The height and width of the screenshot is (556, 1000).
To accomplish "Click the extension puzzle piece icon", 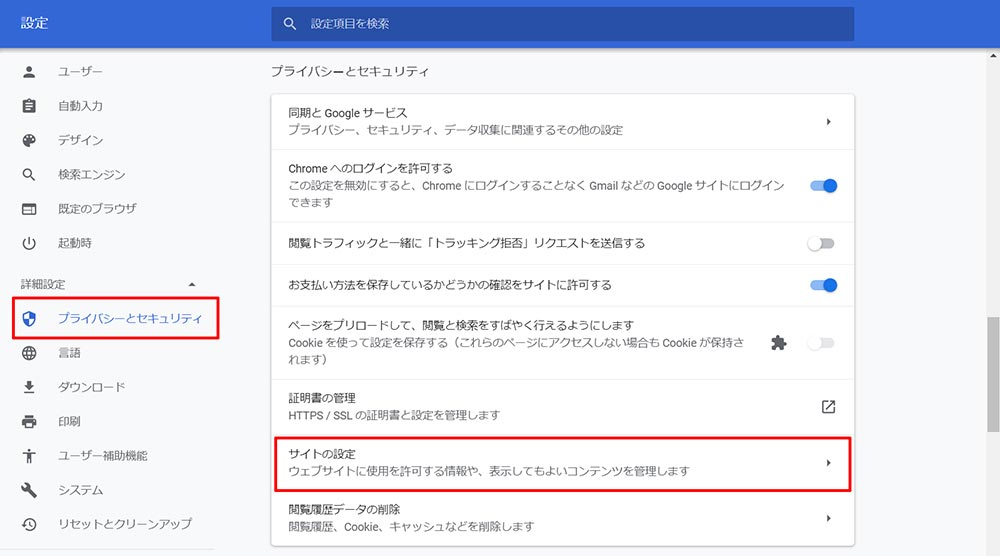I will pos(778,343).
